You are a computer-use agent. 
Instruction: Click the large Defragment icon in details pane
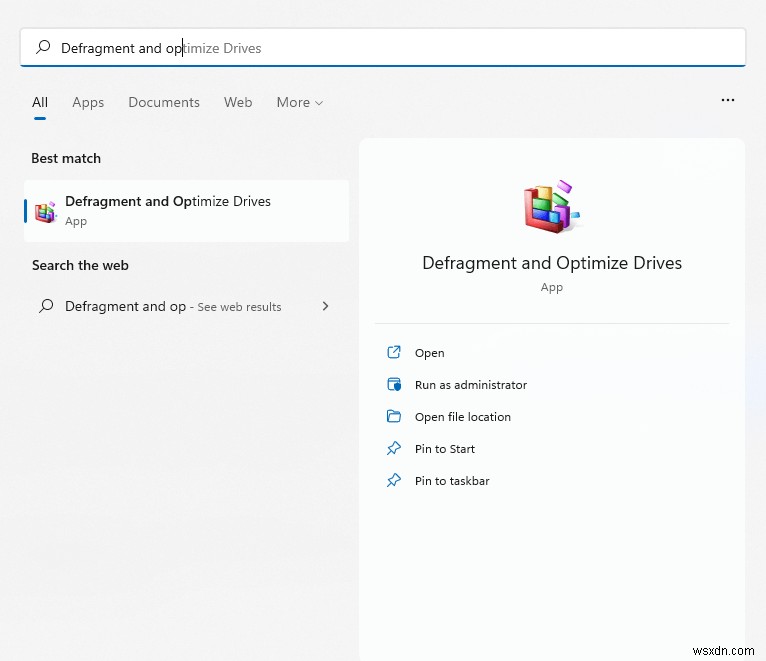(552, 206)
